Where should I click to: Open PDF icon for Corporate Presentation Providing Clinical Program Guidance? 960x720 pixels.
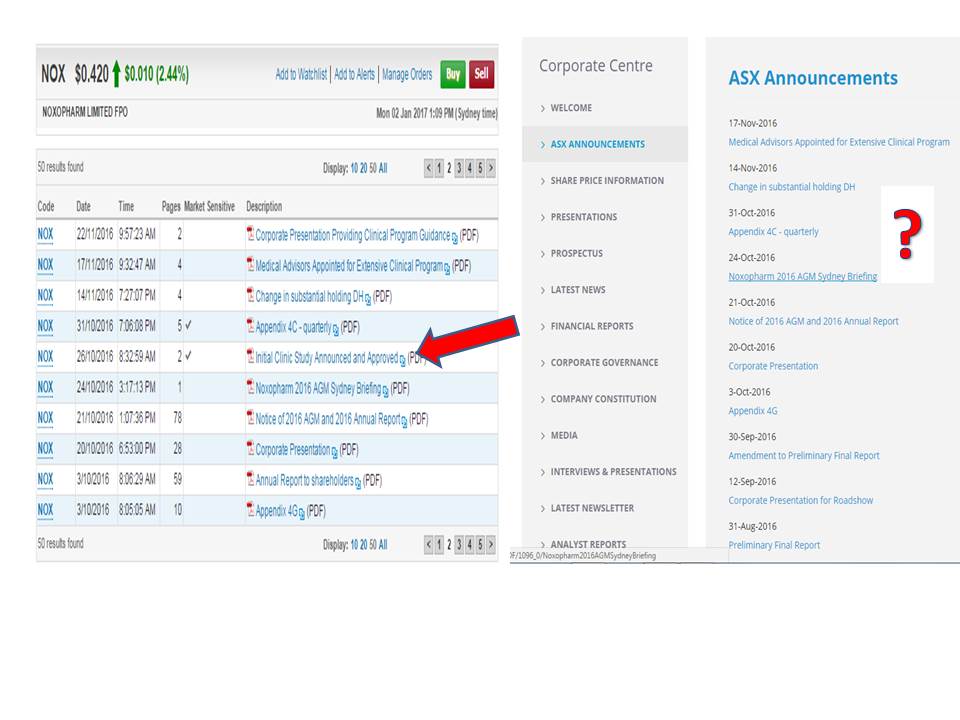point(250,234)
